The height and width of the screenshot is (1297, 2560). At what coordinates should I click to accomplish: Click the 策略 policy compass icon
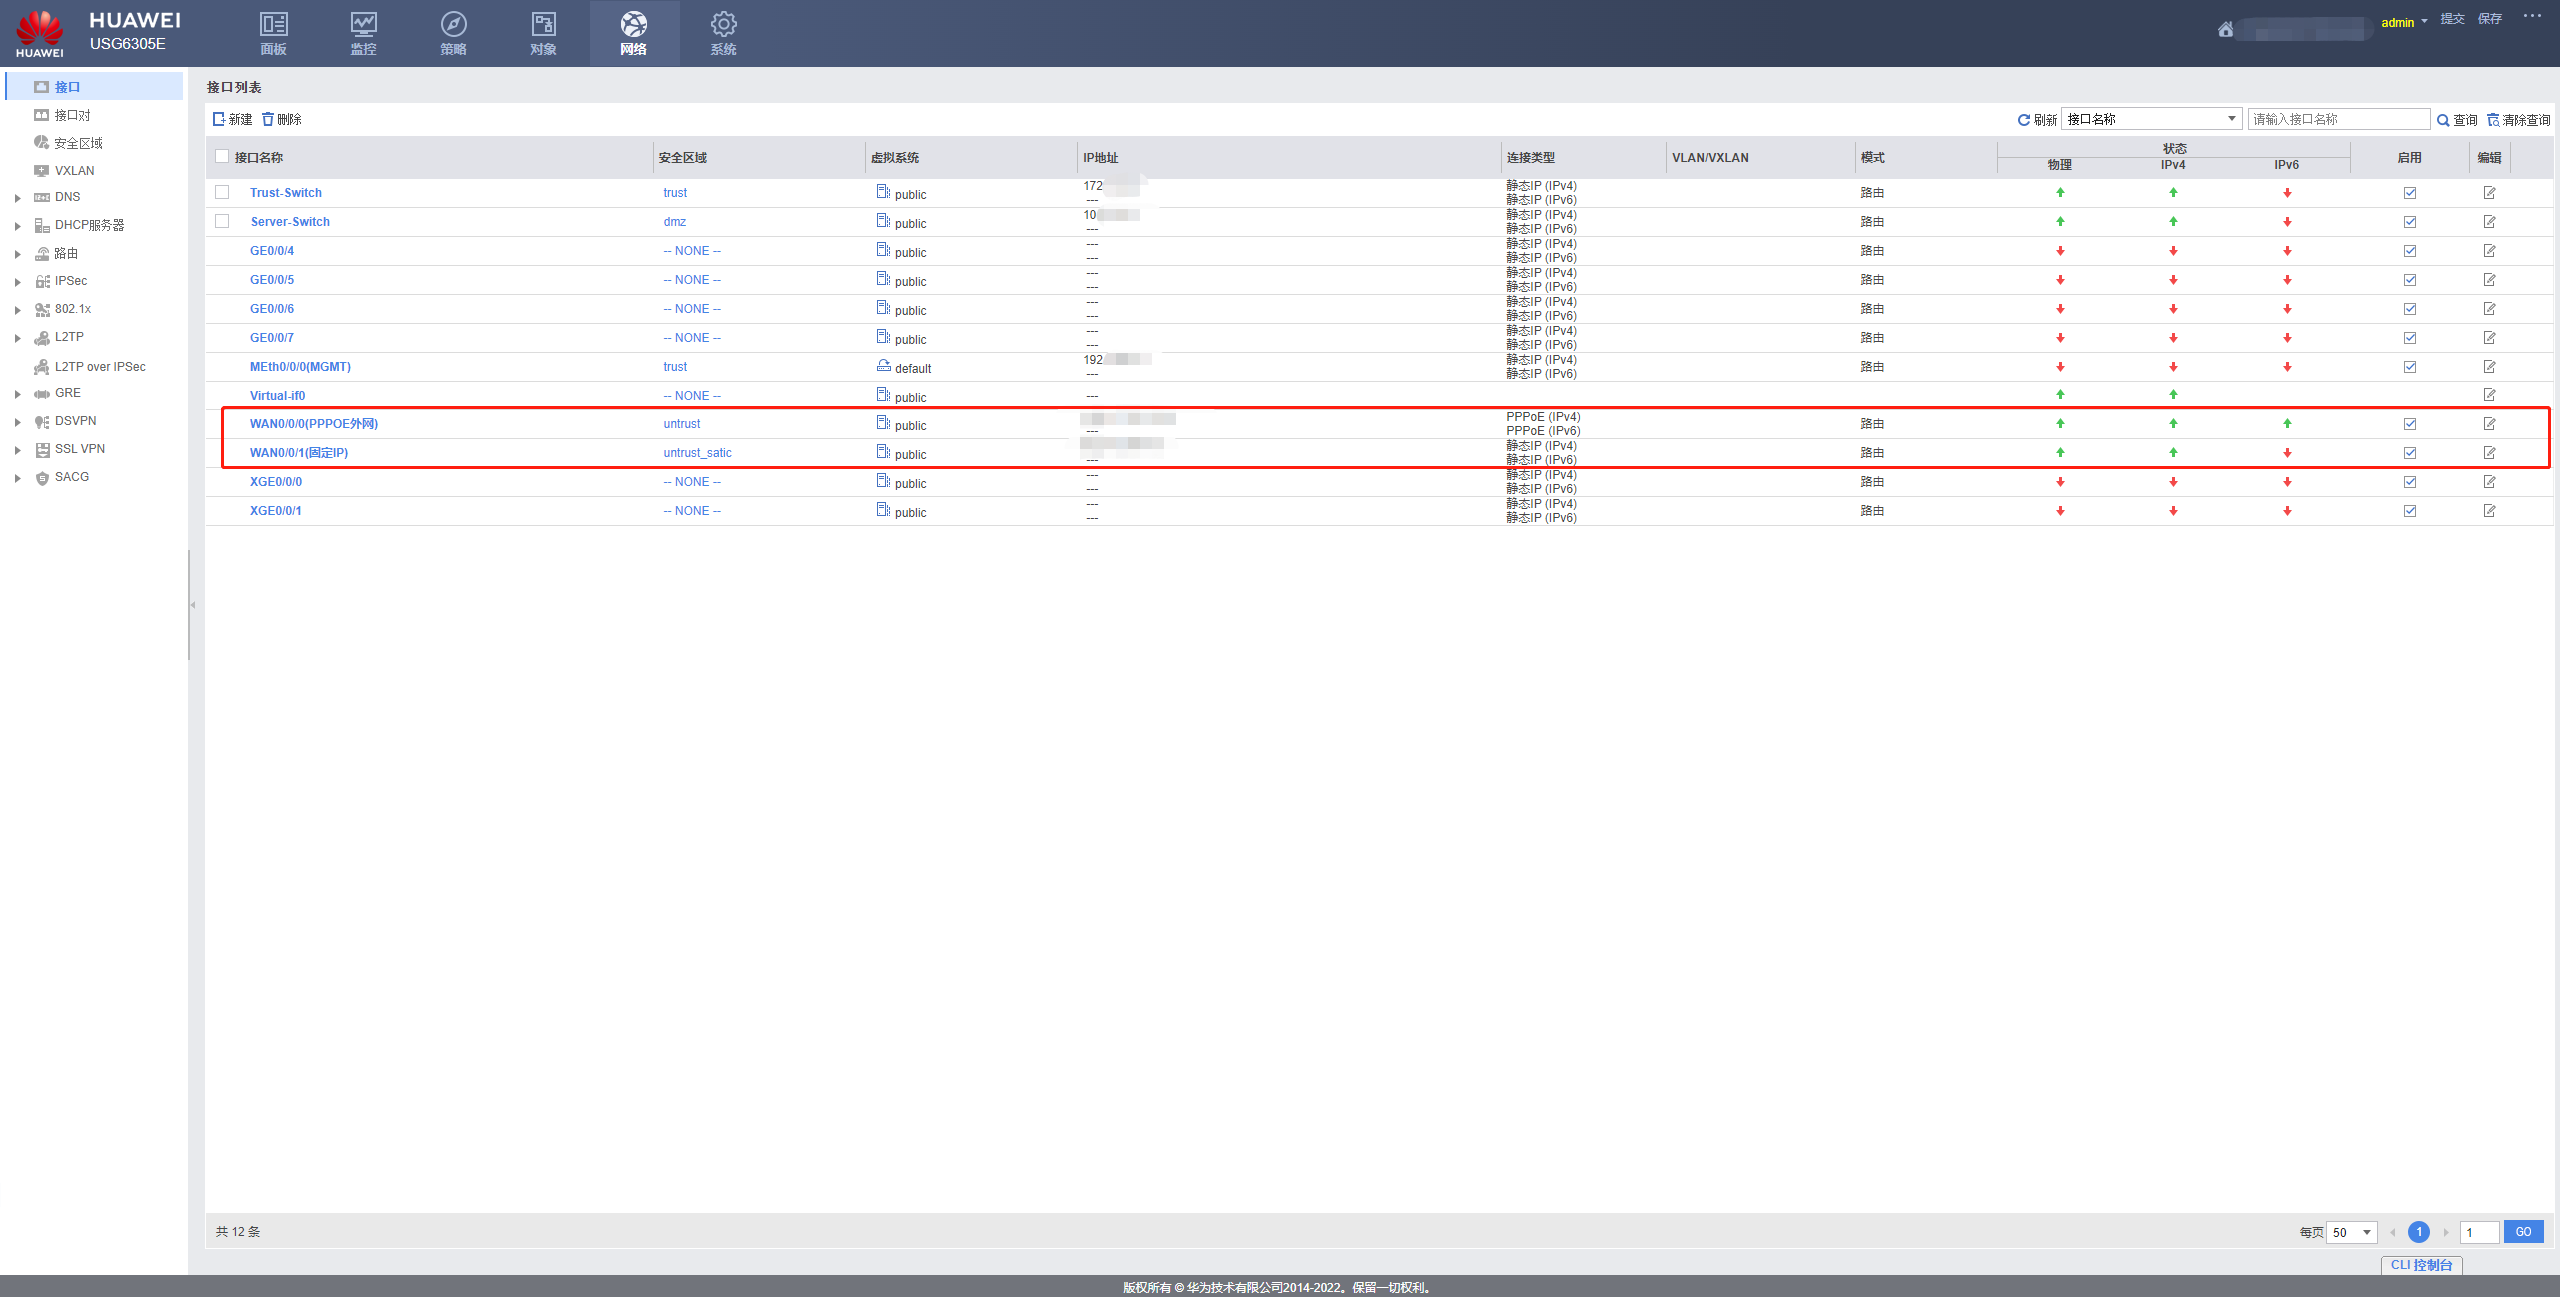tap(453, 25)
